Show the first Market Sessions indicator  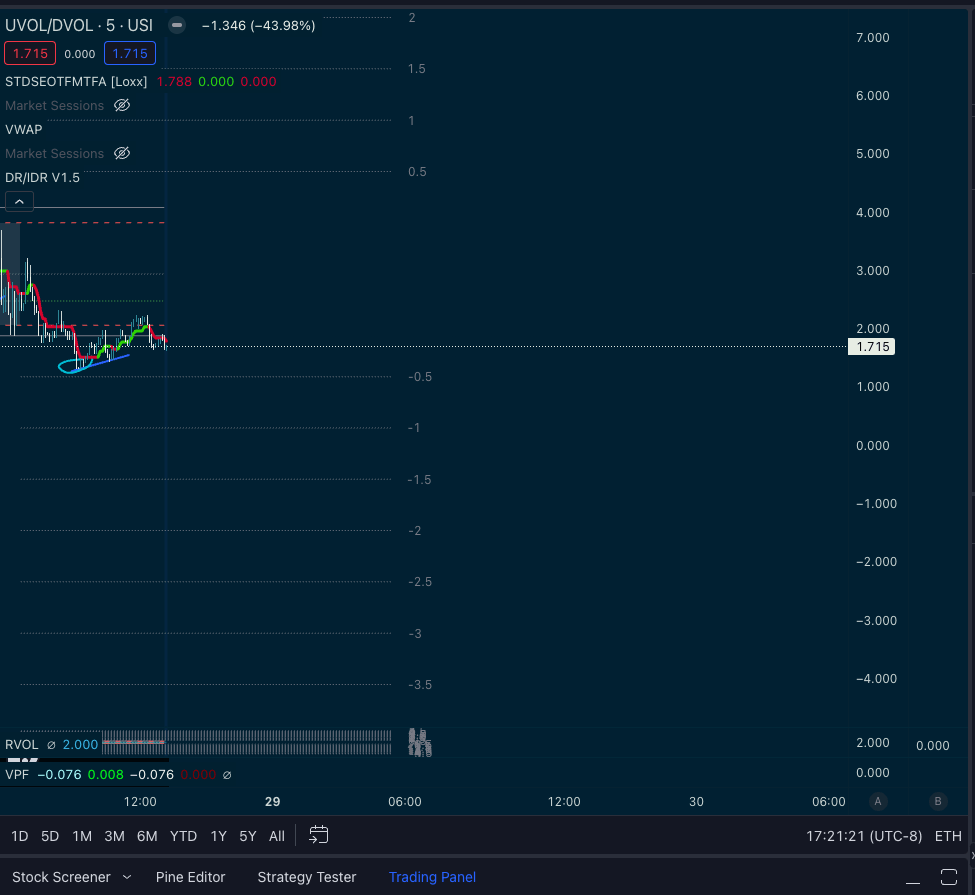point(122,105)
